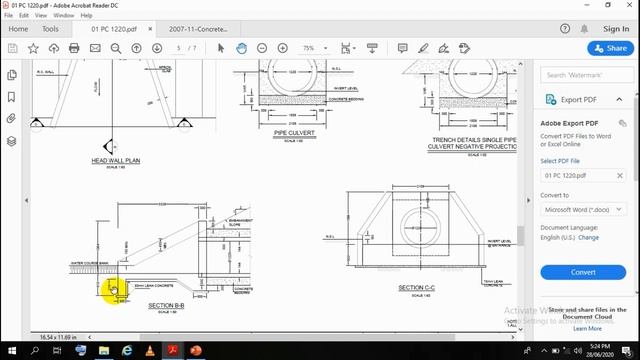This screenshot has width=640, height=360.
Task: Add a comment sticky note
Action: pyautogui.click(x=402, y=48)
